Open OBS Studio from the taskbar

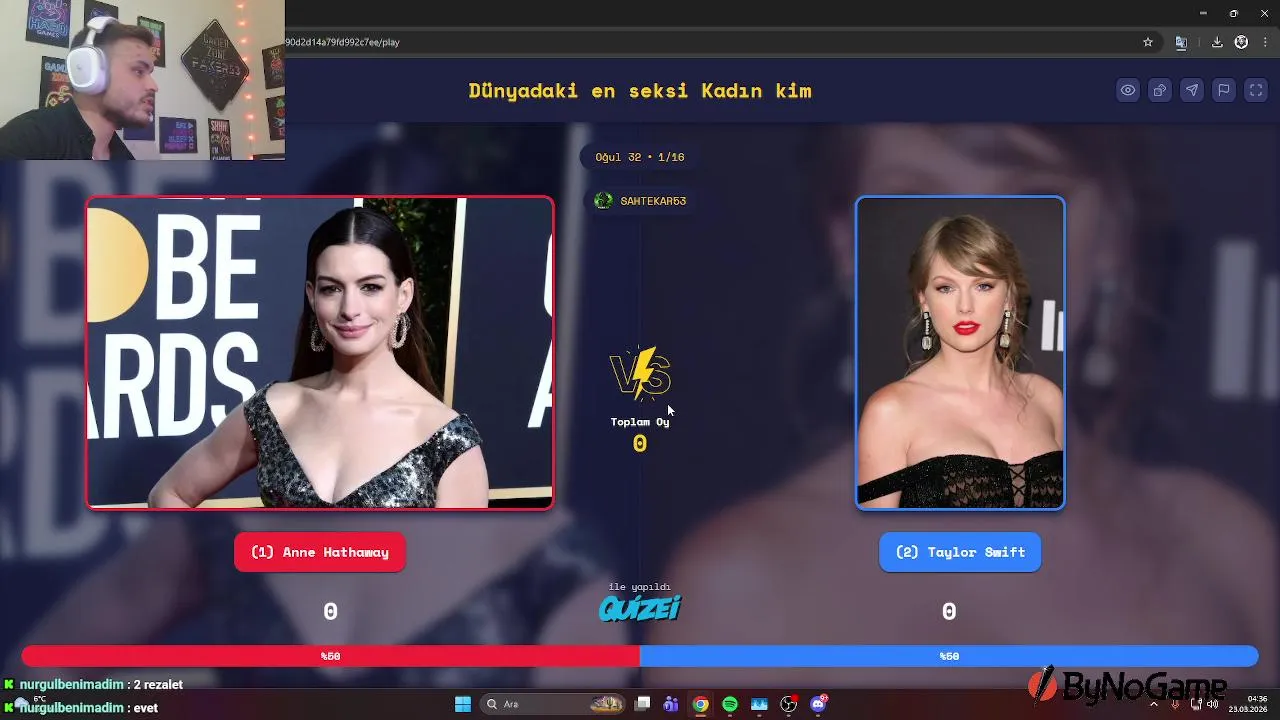(789, 704)
